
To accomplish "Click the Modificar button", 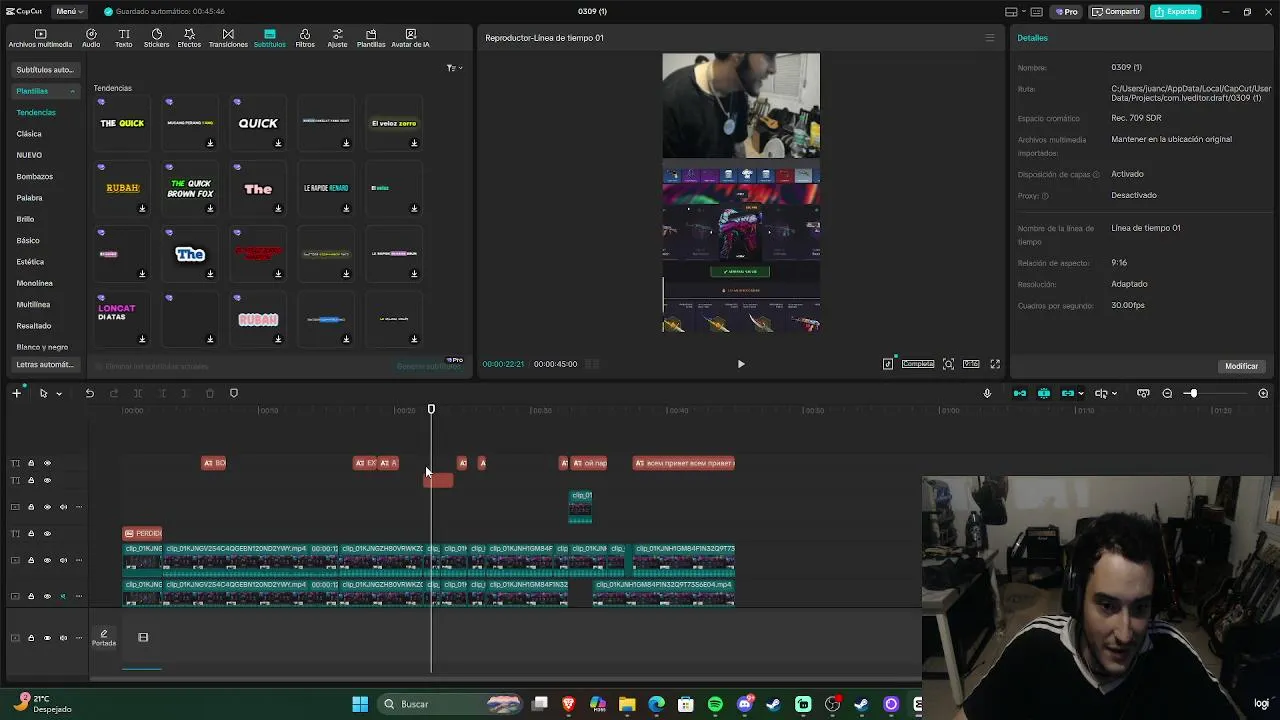I will pos(1241,366).
